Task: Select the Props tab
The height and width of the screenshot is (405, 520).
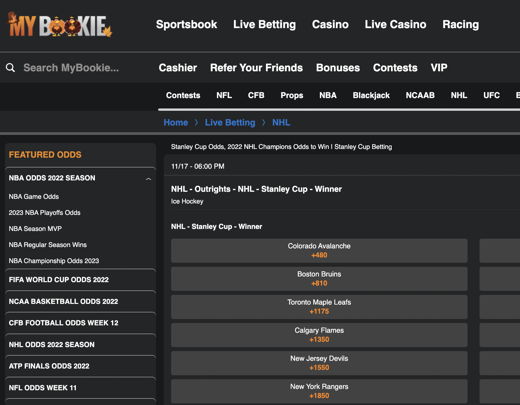Action: click(x=292, y=95)
